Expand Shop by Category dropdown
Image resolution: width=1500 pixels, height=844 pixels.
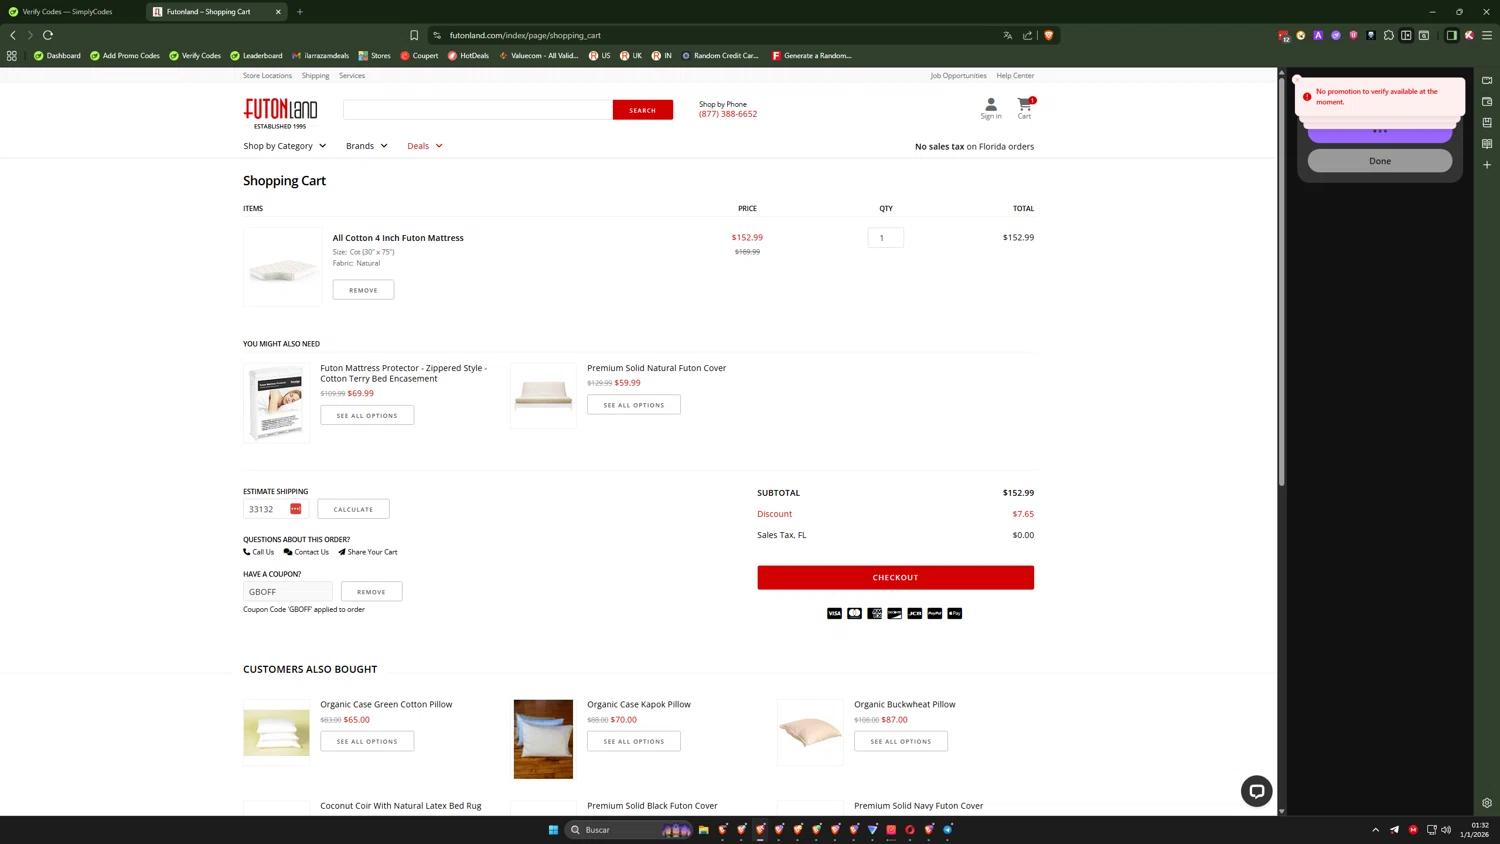[284, 146]
